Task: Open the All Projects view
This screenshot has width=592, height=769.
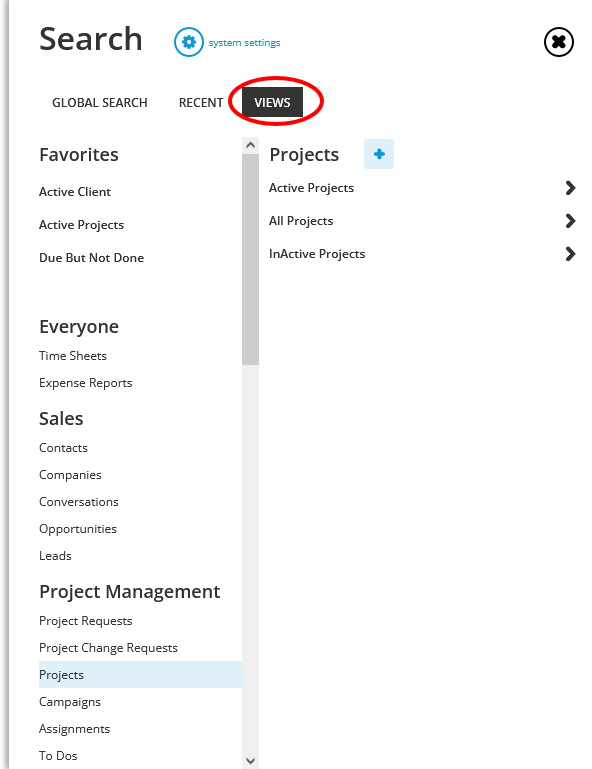Action: pos(301,221)
